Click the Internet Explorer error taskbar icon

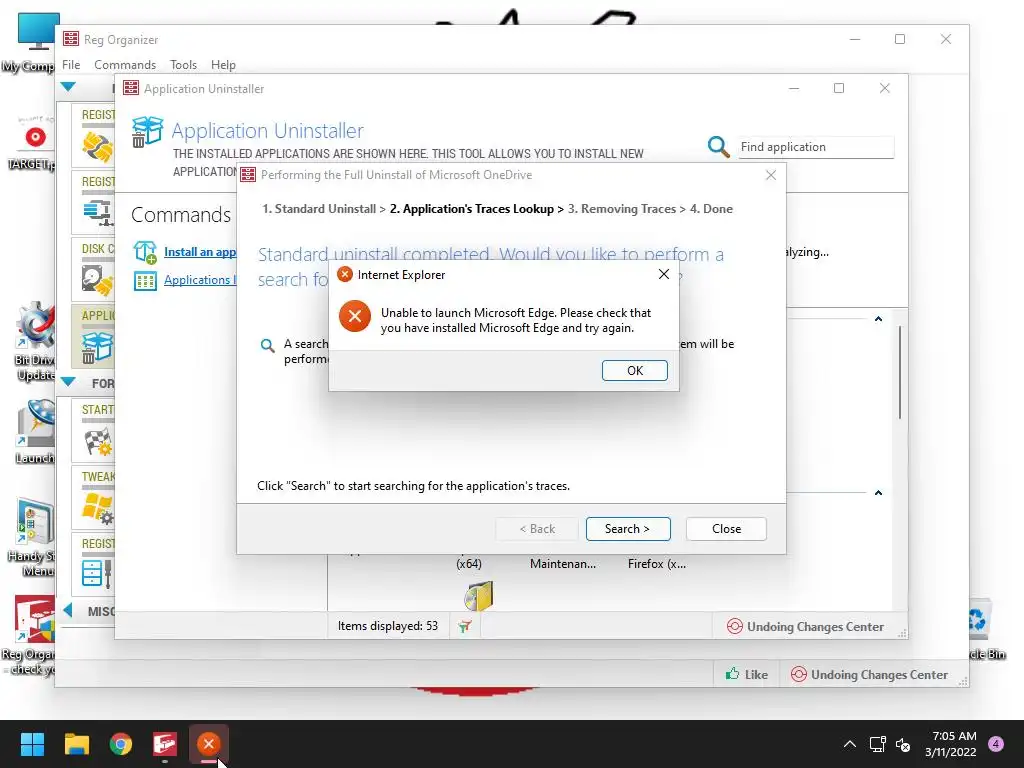click(208, 744)
